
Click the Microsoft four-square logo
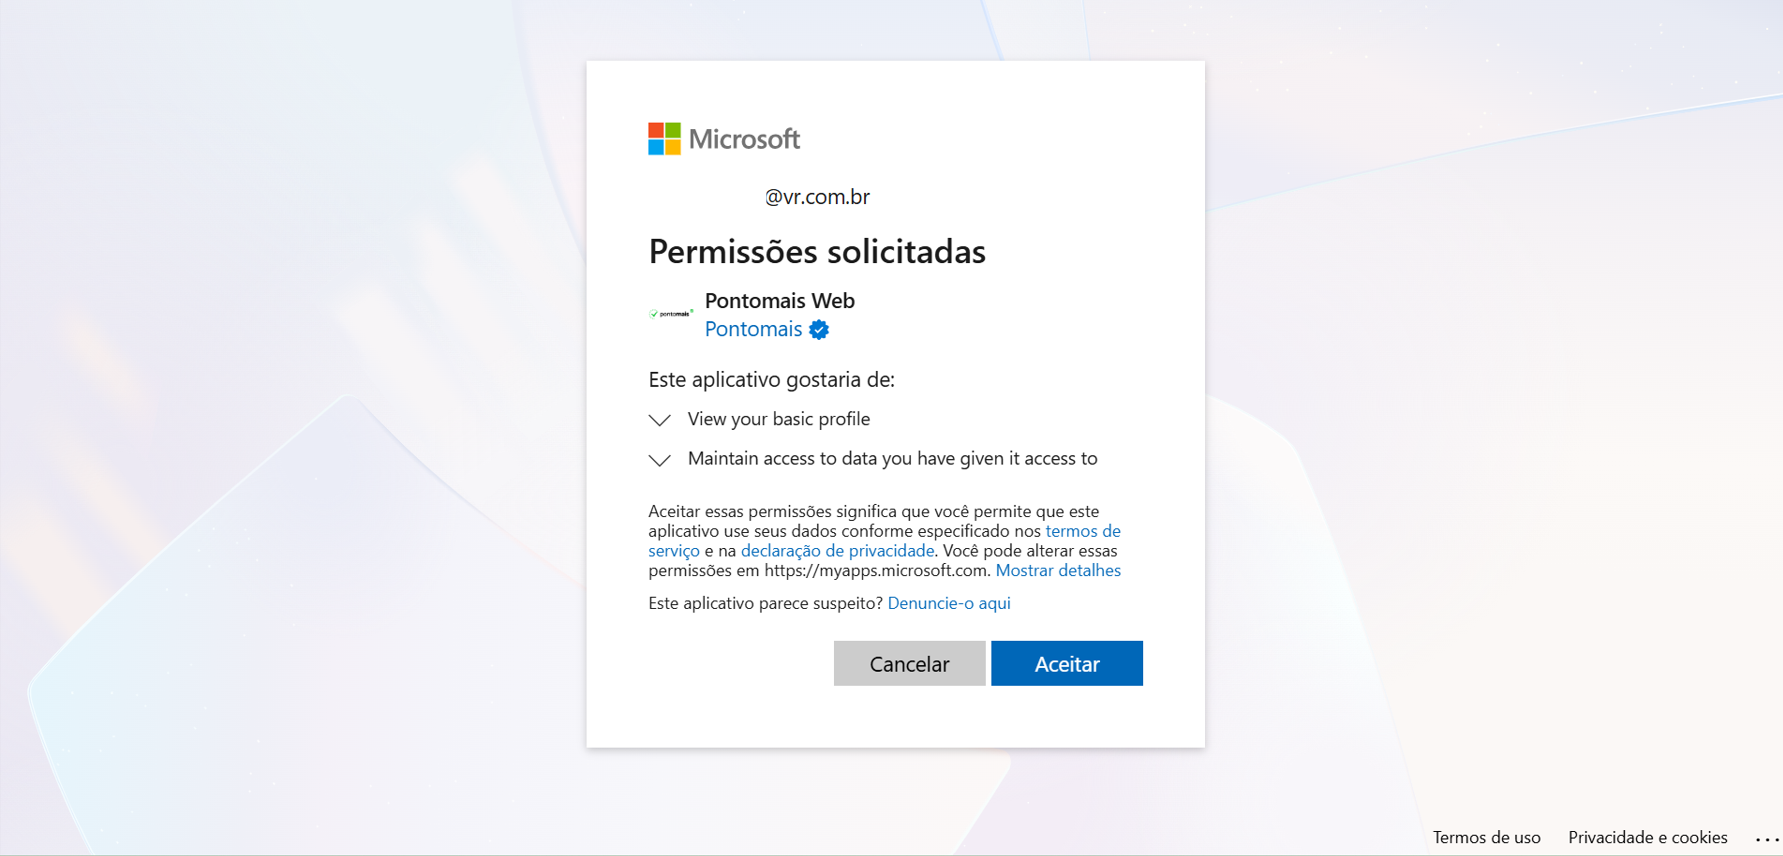click(x=664, y=139)
